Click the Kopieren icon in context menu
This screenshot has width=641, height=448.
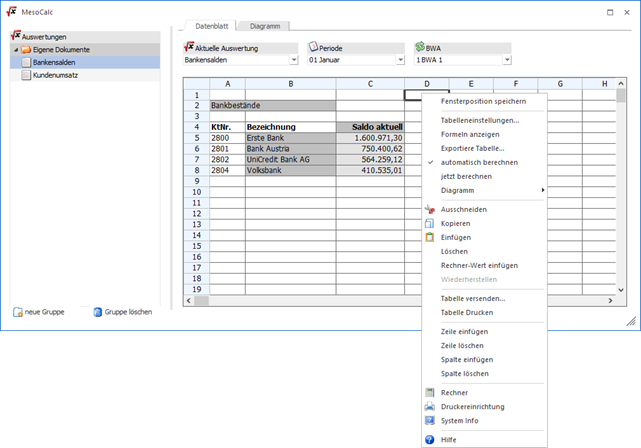point(430,223)
